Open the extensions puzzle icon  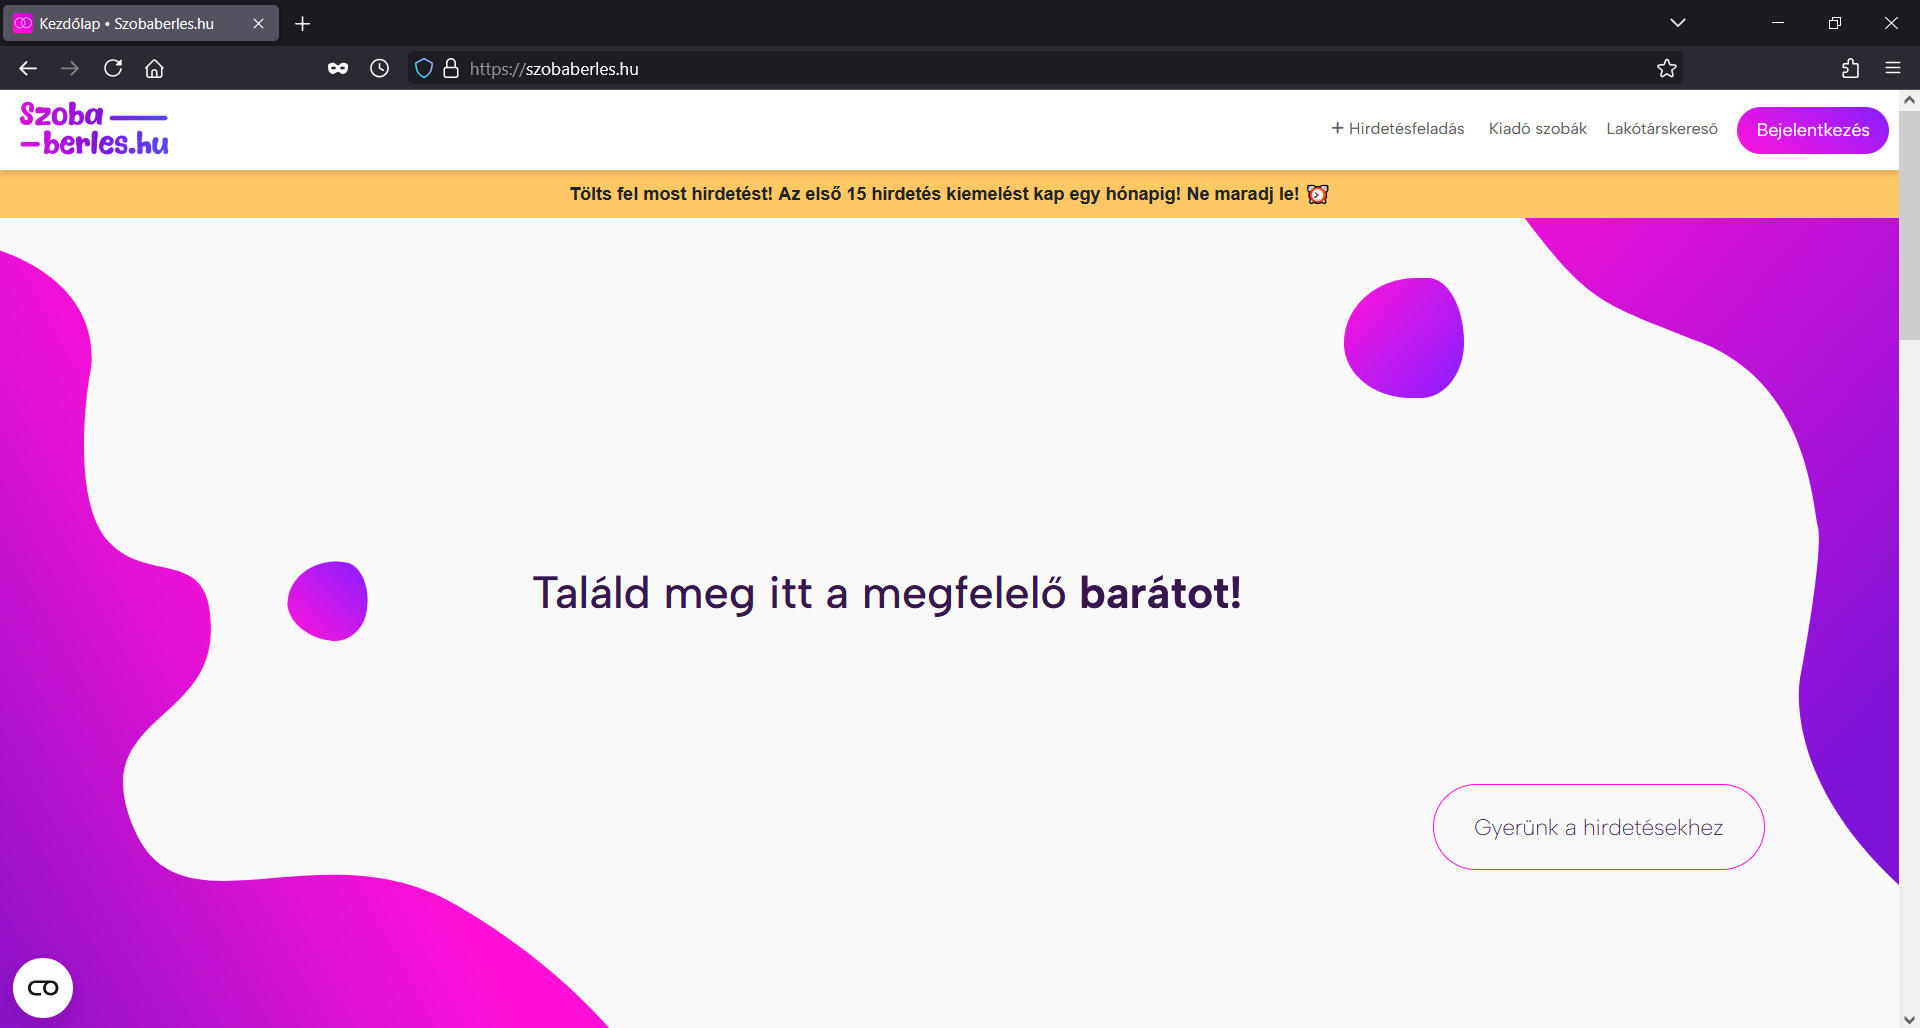click(1850, 68)
